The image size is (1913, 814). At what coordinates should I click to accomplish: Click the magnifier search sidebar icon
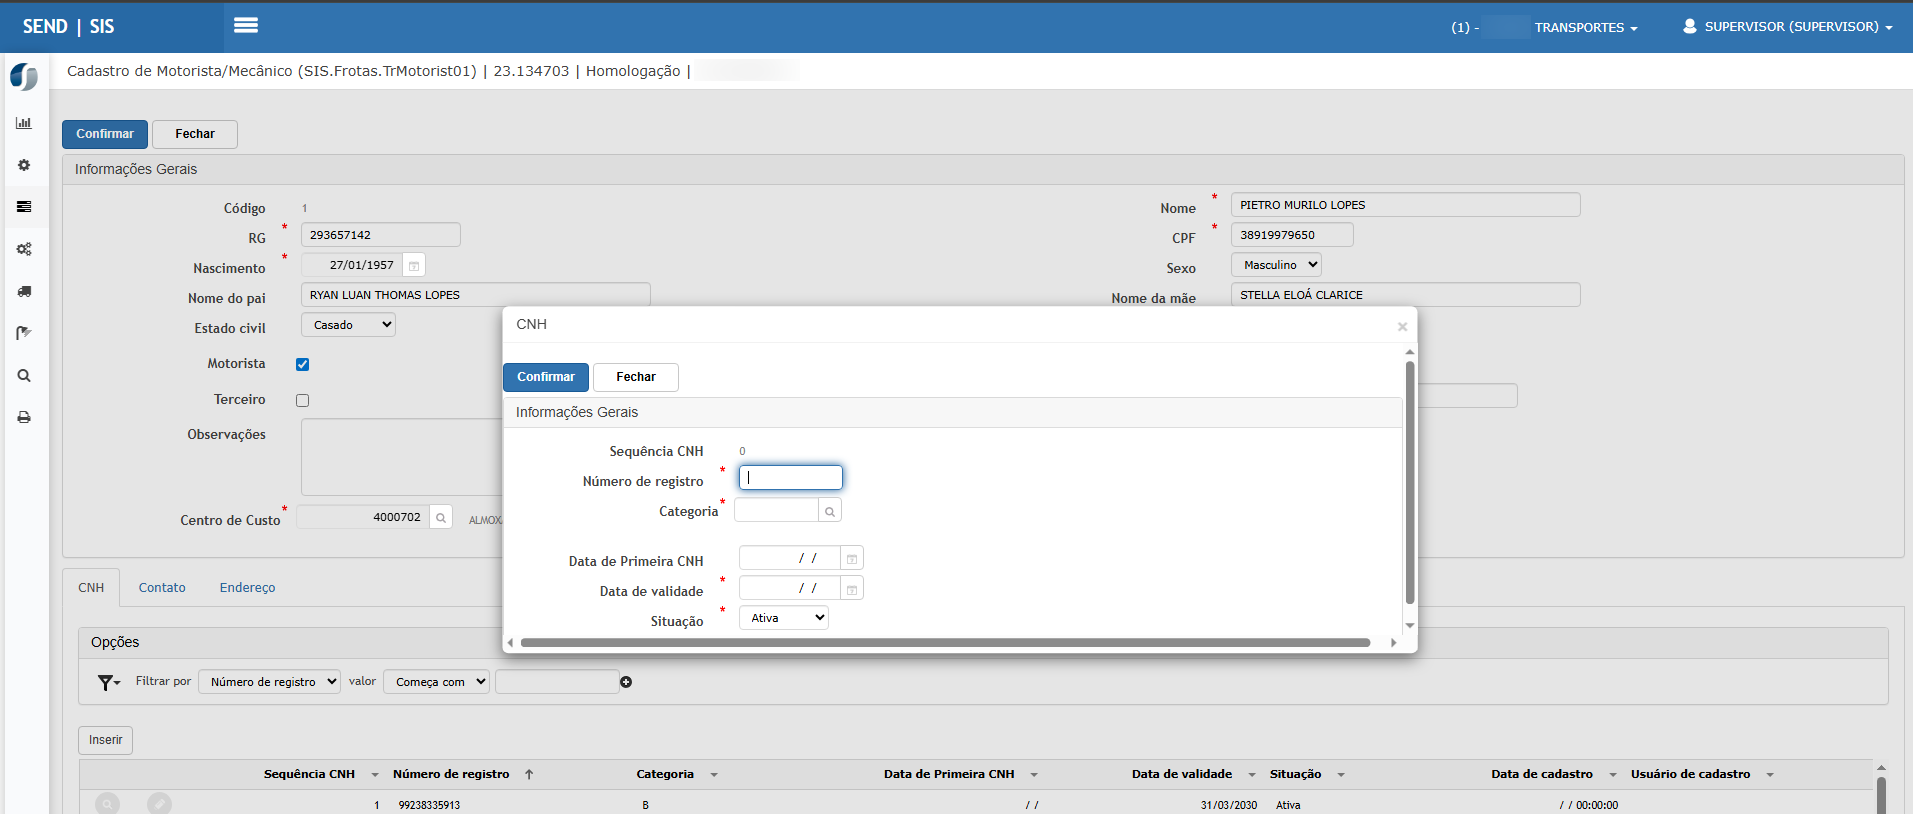pos(24,376)
